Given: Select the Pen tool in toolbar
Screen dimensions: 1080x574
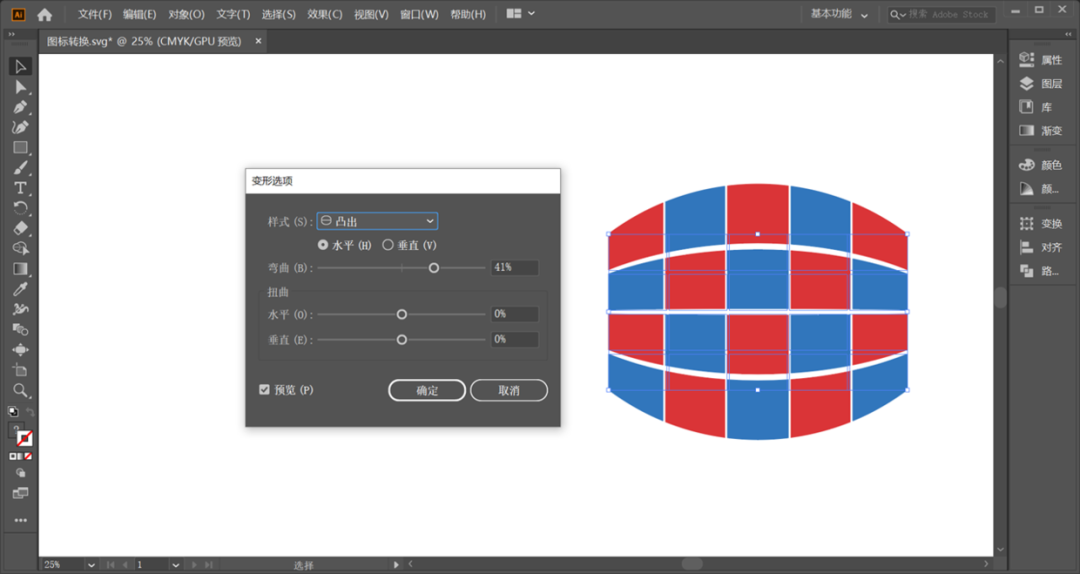Looking at the screenshot, I should click(20, 107).
